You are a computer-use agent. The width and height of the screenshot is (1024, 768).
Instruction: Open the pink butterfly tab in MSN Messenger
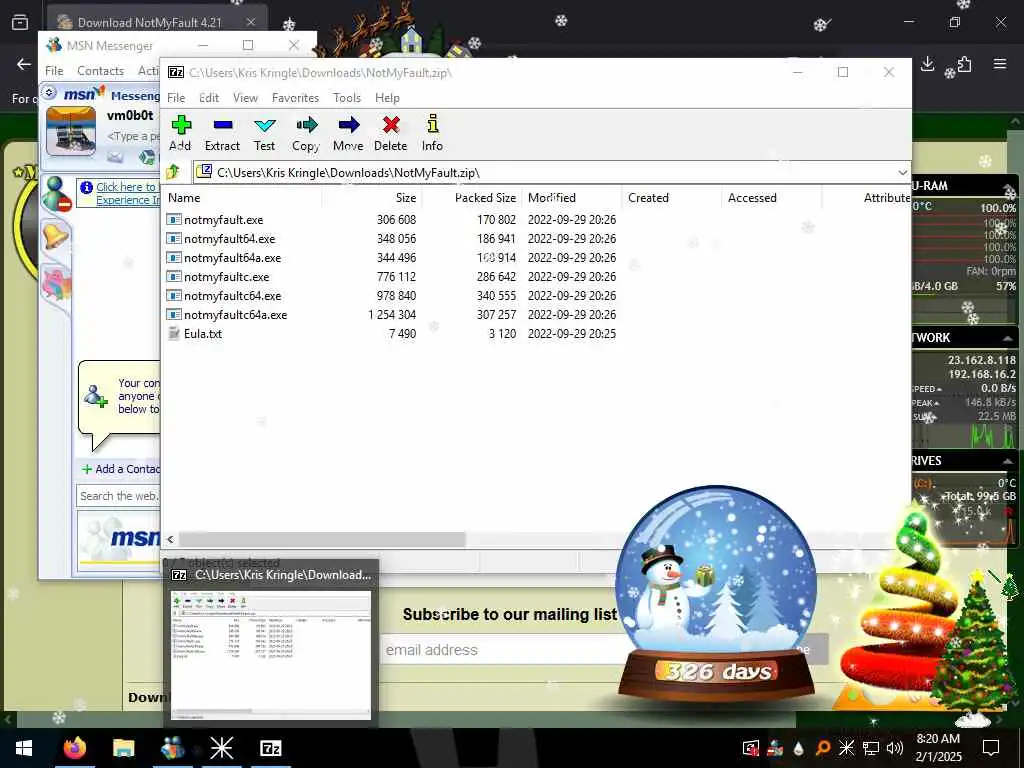point(56,283)
